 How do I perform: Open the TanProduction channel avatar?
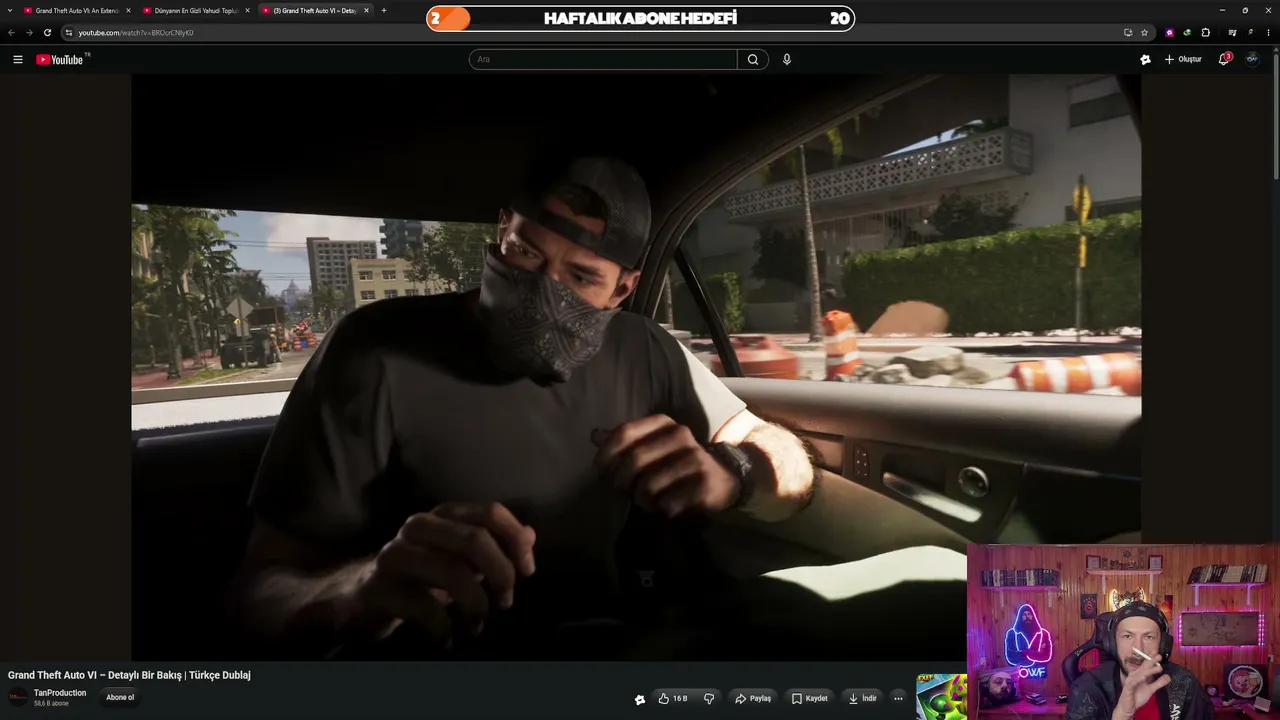18,697
